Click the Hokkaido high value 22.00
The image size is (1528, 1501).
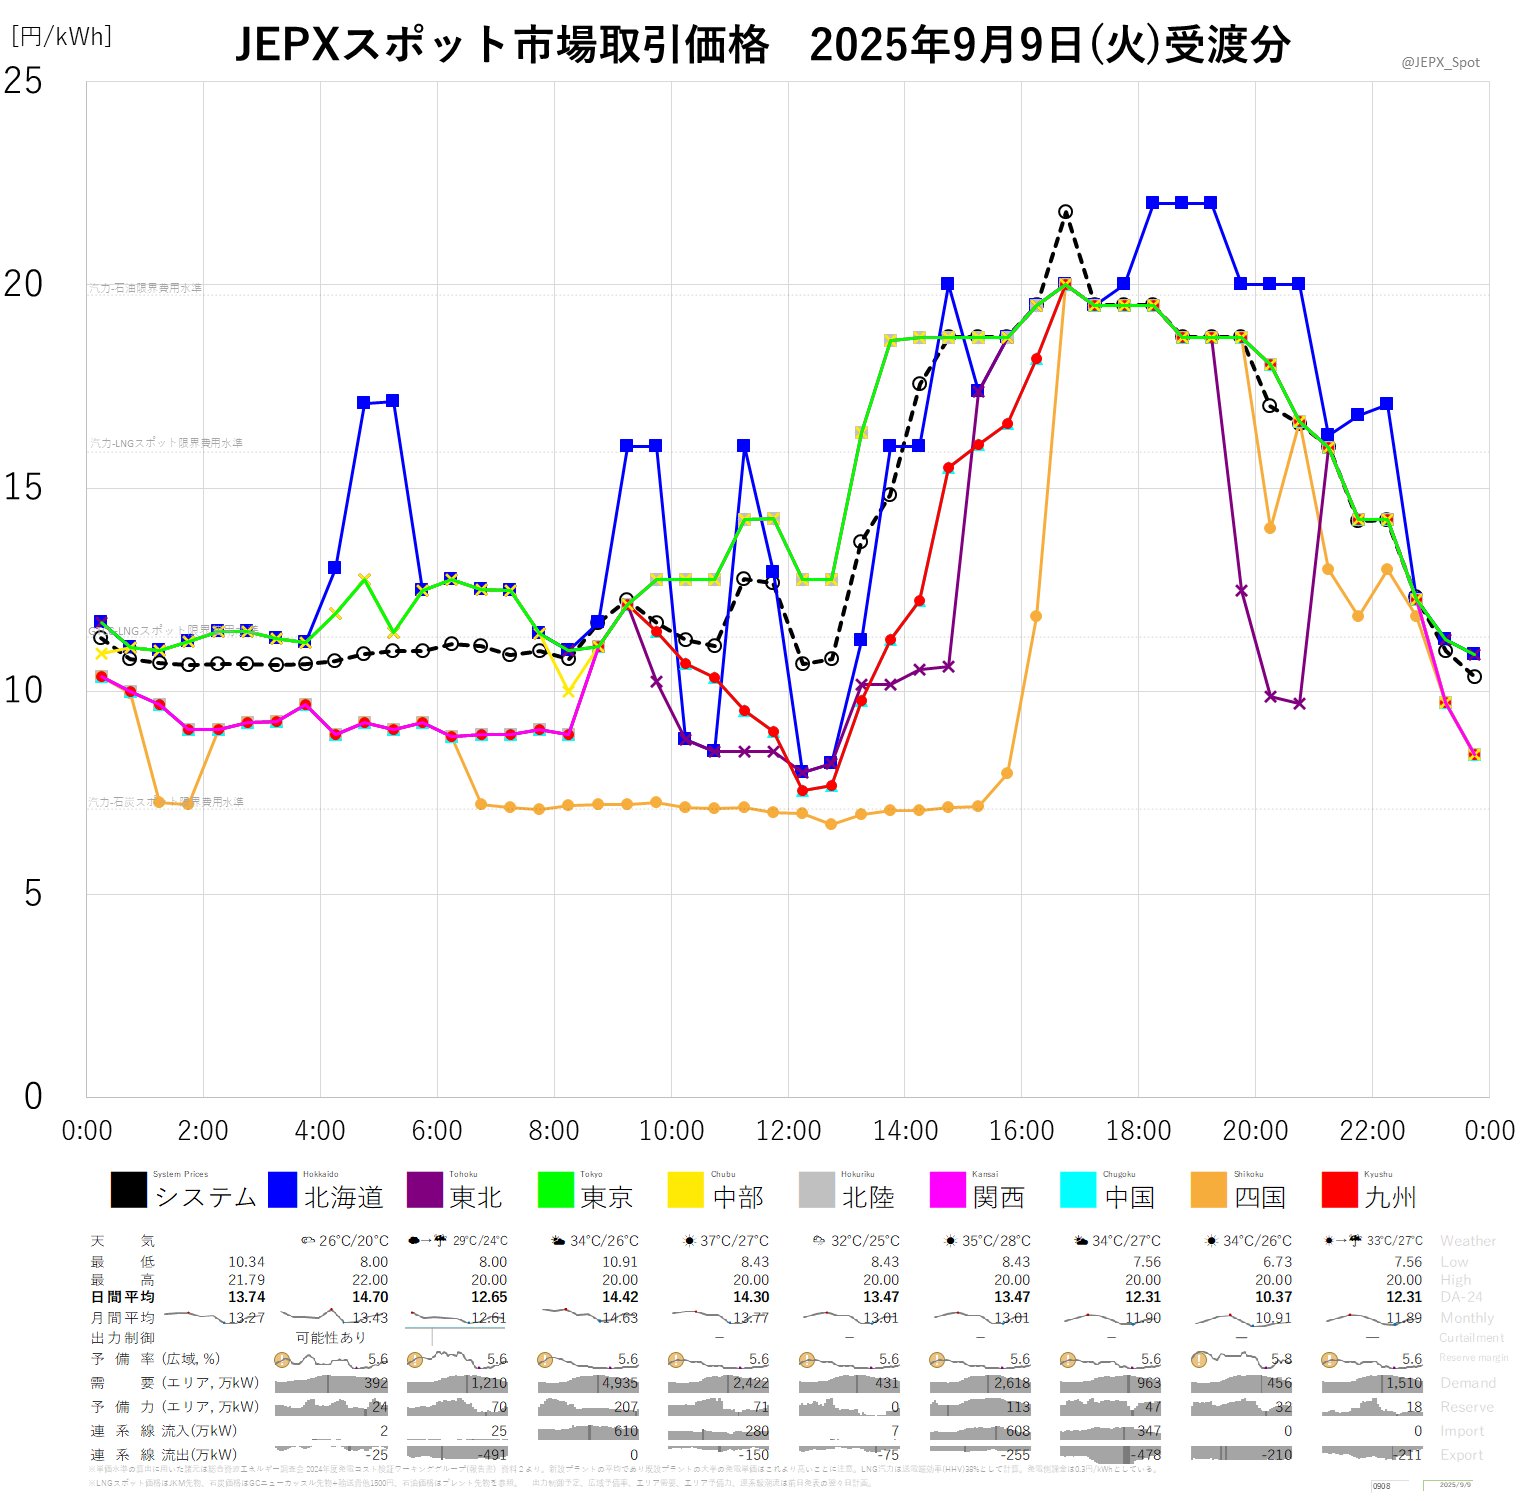(370, 1280)
